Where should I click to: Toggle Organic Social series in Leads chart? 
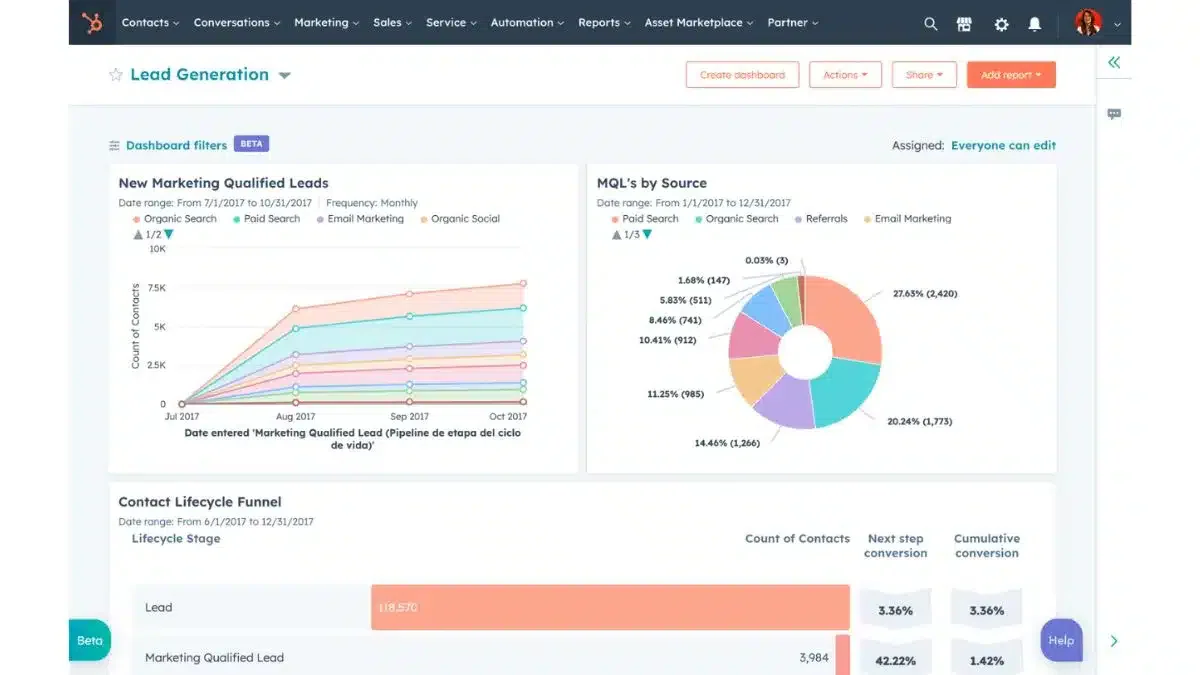pos(460,219)
